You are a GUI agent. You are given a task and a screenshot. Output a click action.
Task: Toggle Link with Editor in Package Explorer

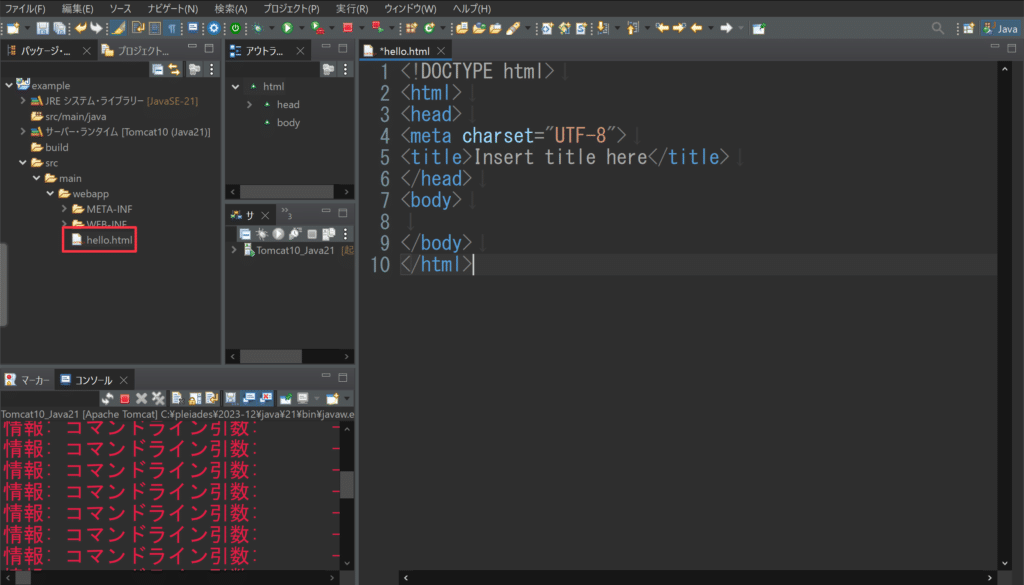174,69
